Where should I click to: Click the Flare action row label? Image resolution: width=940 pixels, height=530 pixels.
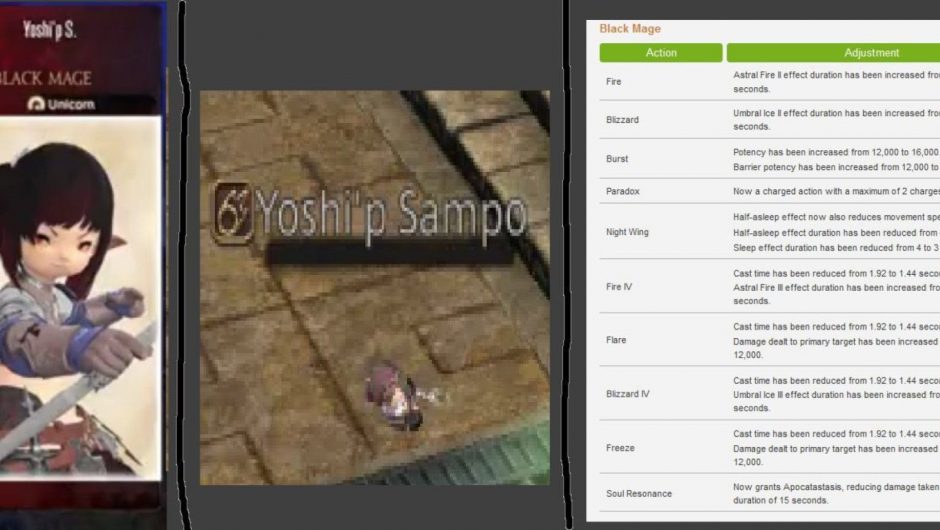pyautogui.click(x=616, y=340)
